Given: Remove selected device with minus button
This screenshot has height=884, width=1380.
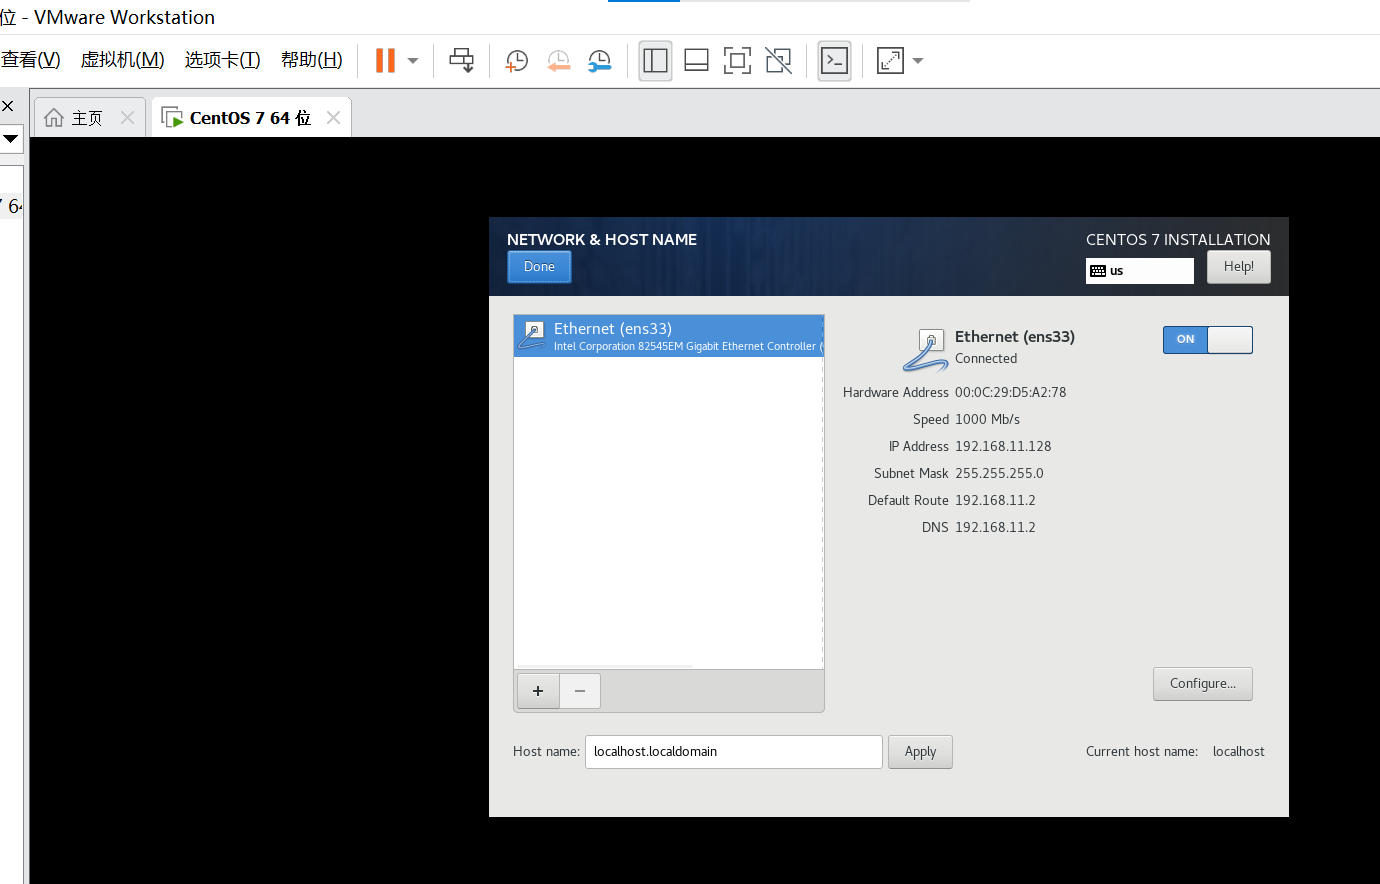Looking at the screenshot, I should 580,691.
